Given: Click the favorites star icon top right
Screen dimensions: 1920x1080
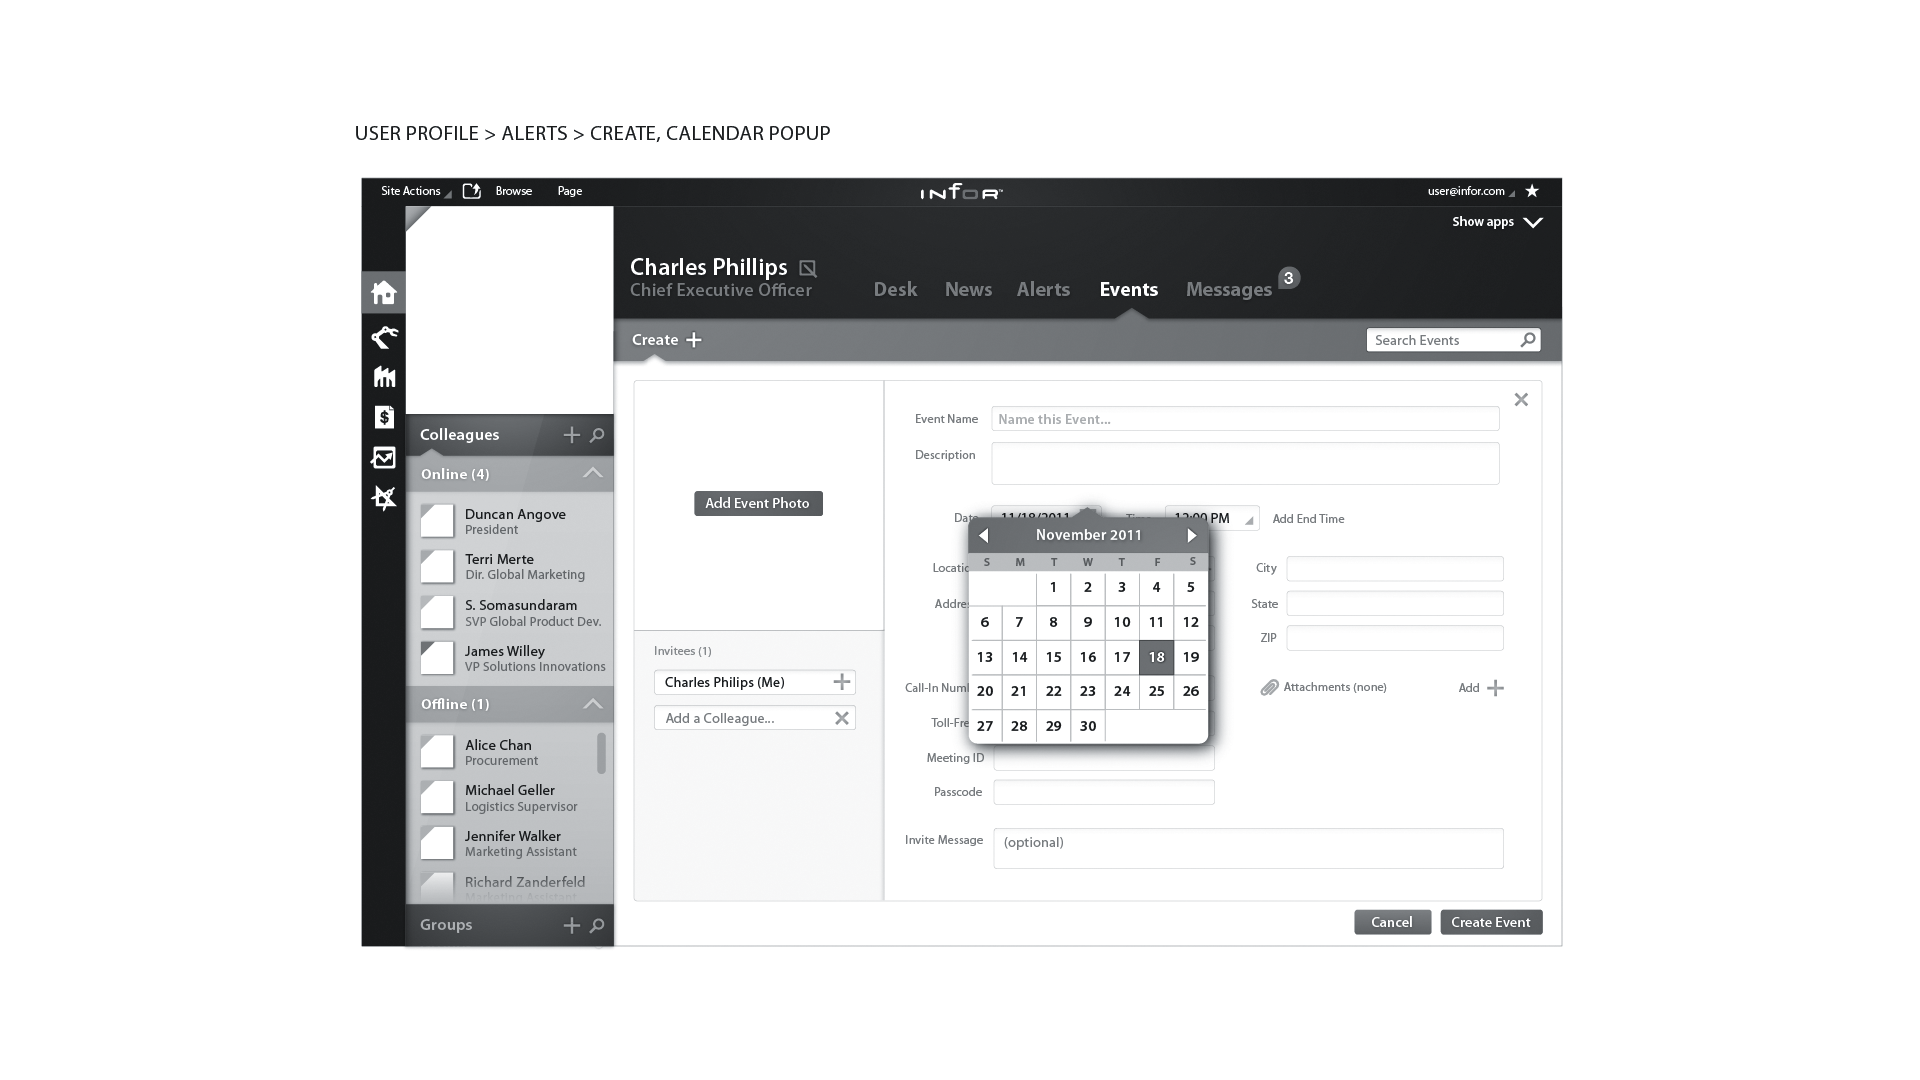Looking at the screenshot, I should pos(1532,191).
